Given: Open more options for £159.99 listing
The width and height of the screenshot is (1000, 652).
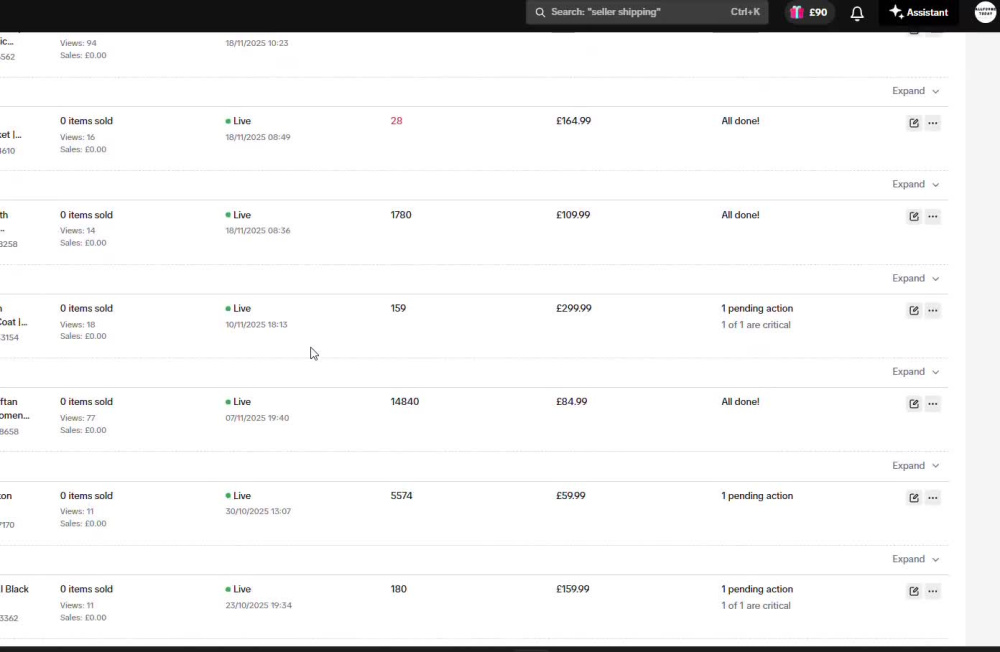Looking at the screenshot, I should (x=932, y=591).
